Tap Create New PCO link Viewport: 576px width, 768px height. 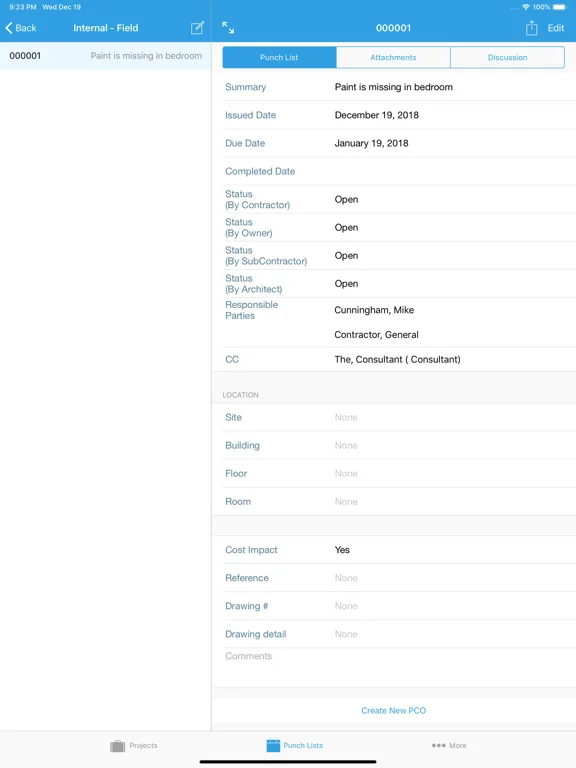click(x=393, y=710)
